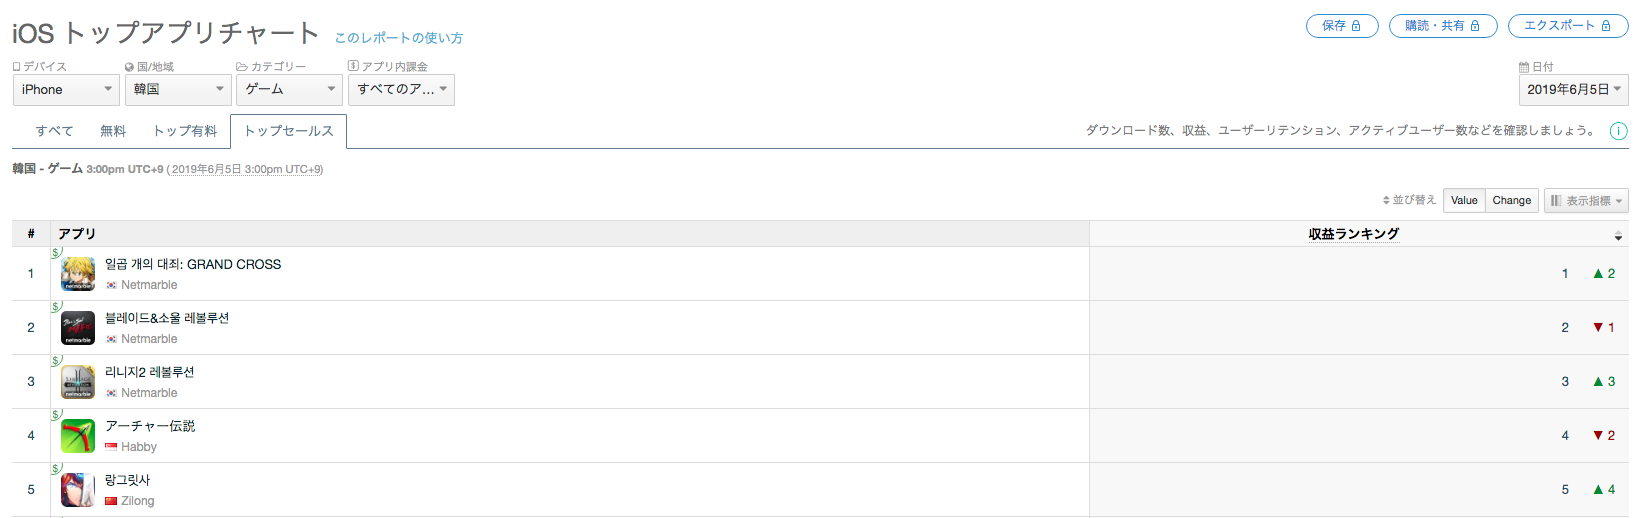Toggle ranking display to Value
The height and width of the screenshot is (518, 1650).
coord(1464,200)
